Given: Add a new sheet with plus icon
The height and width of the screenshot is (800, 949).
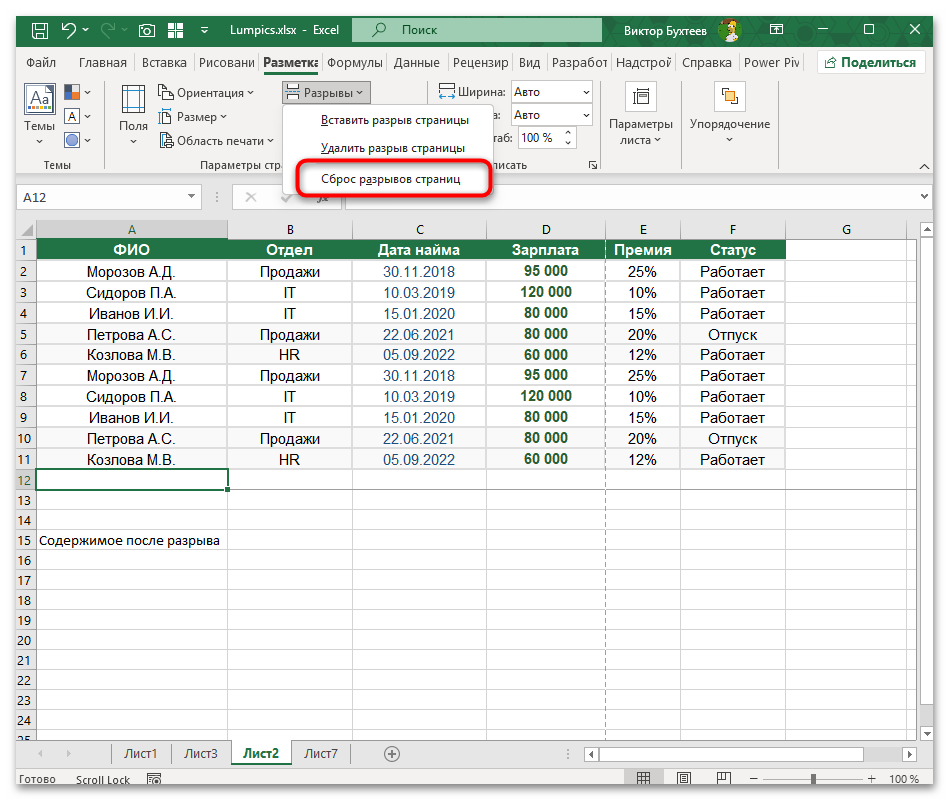Looking at the screenshot, I should pos(392,754).
